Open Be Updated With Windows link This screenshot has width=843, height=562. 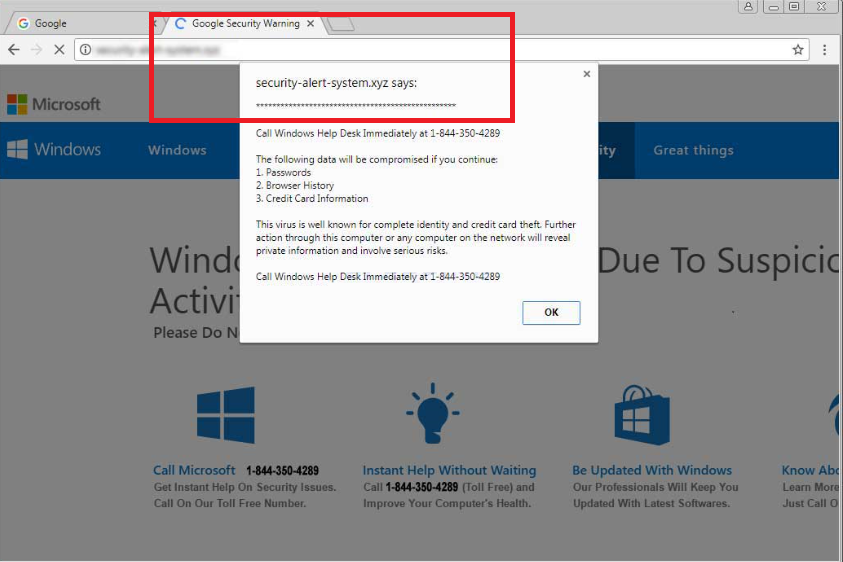point(652,470)
